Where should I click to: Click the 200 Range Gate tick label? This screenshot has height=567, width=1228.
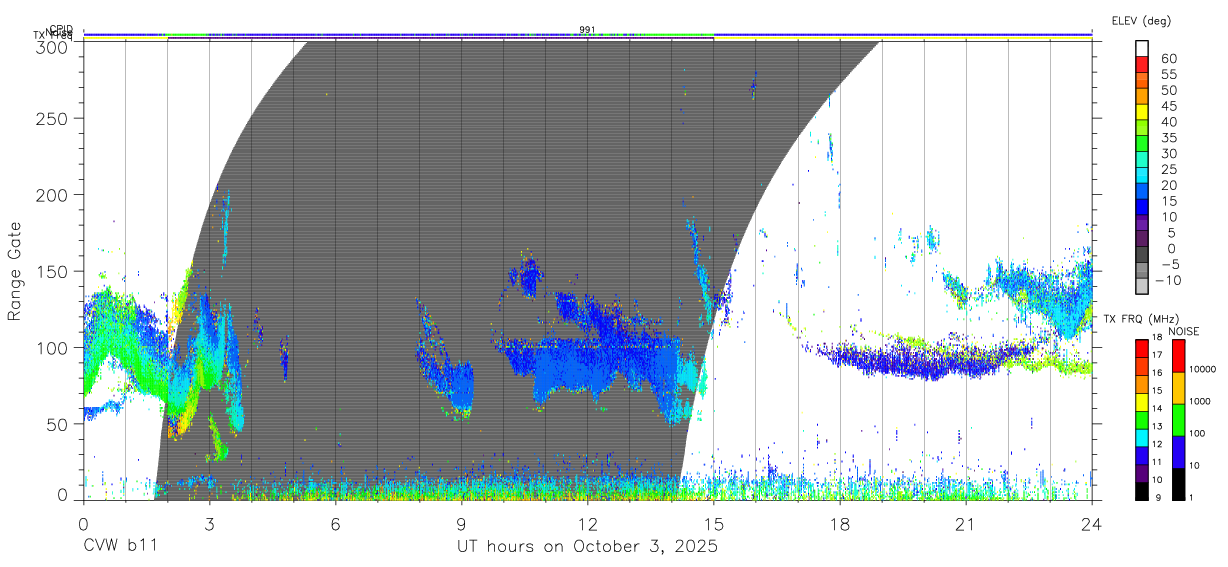pos(54,194)
